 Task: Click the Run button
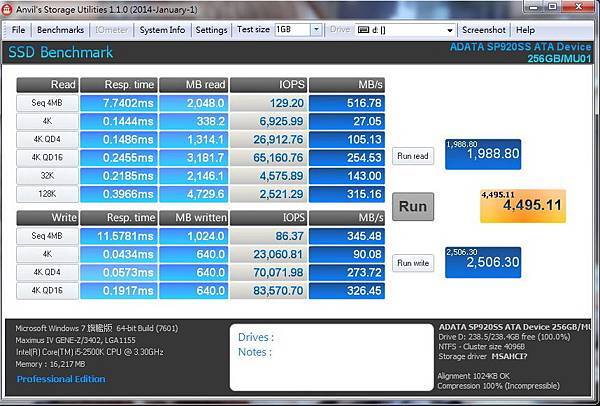point(413,207)
